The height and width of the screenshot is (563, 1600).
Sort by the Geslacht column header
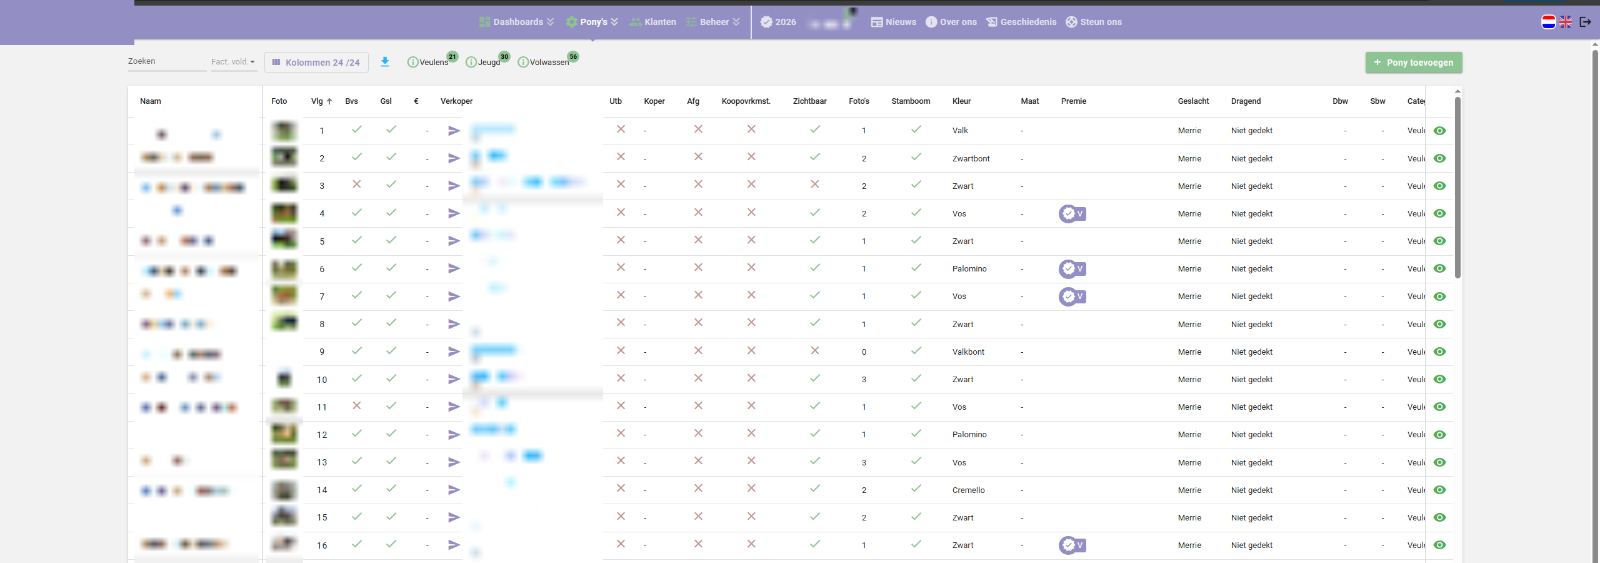click(1193, 101)
